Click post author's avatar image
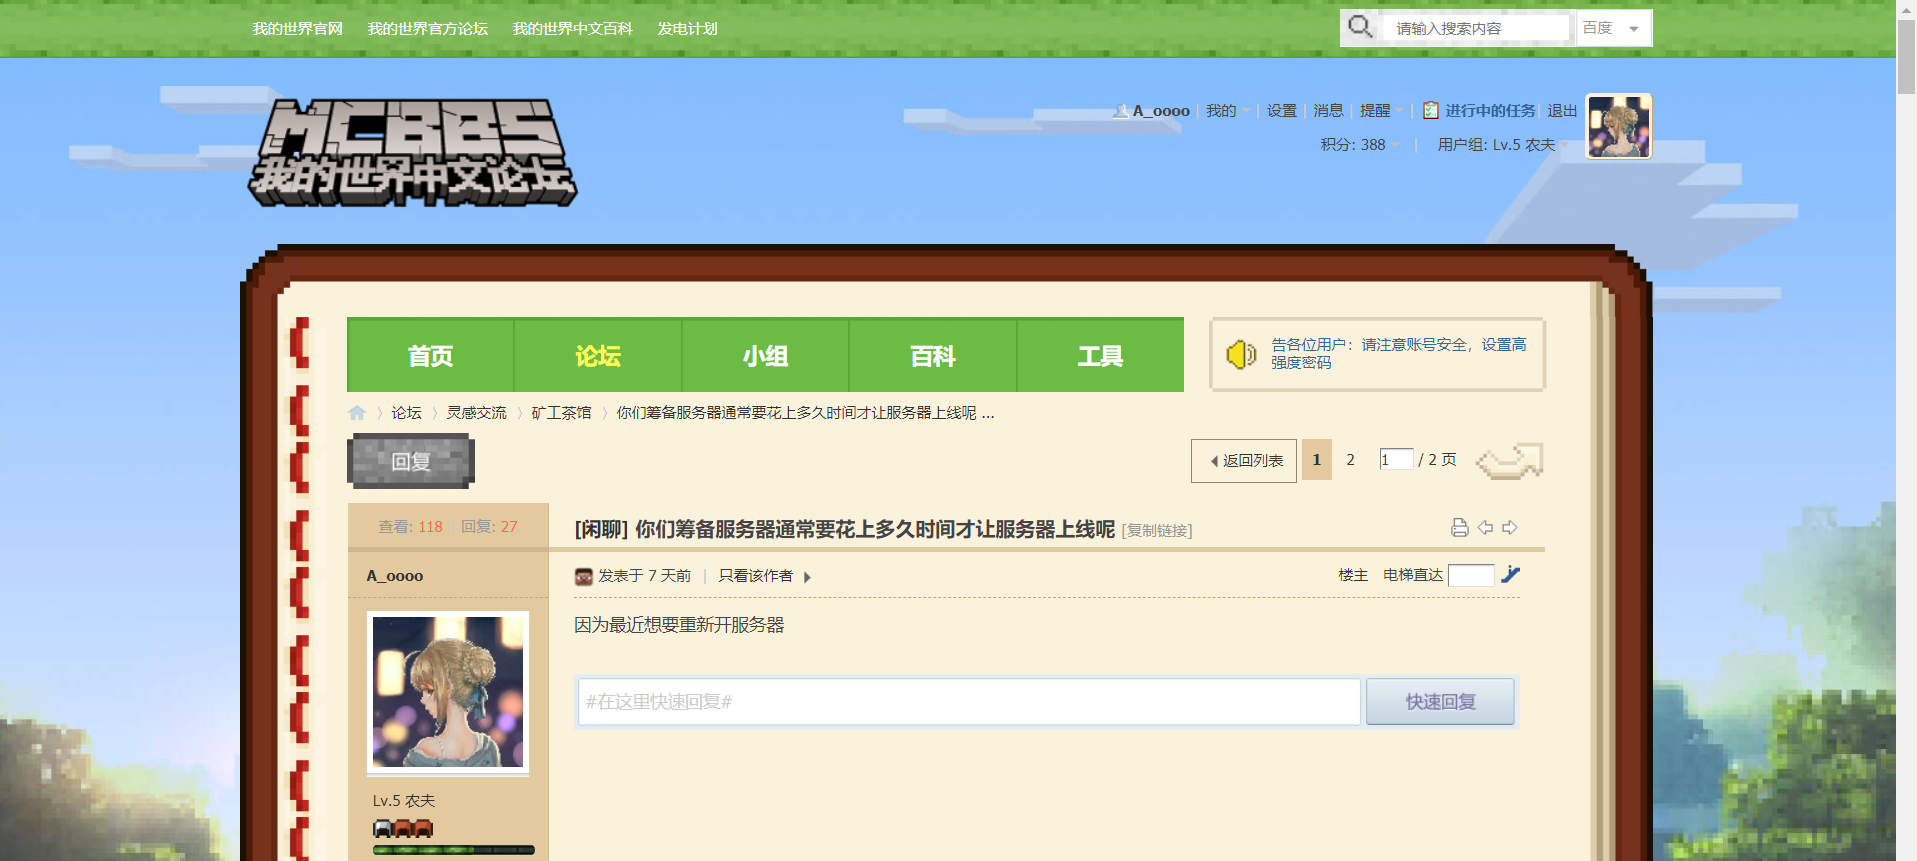1917x861 pixels. pyautogui.click(x=448, y=692)
